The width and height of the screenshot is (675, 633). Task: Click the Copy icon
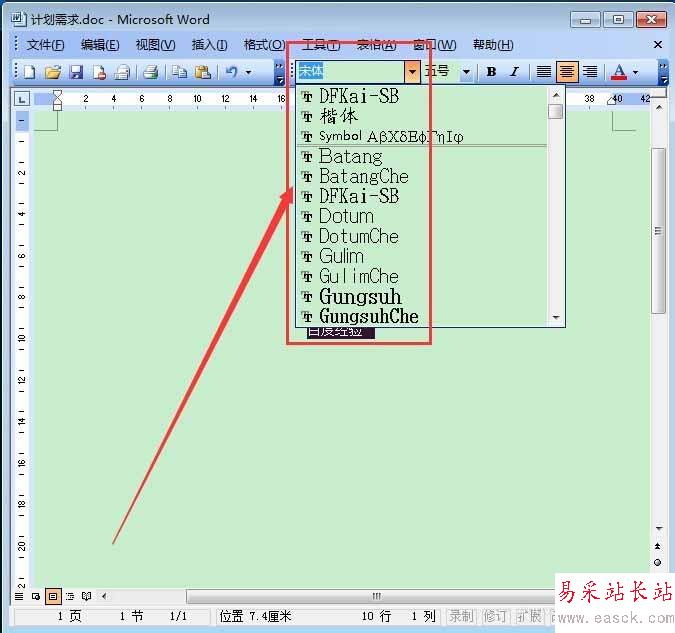179,72
